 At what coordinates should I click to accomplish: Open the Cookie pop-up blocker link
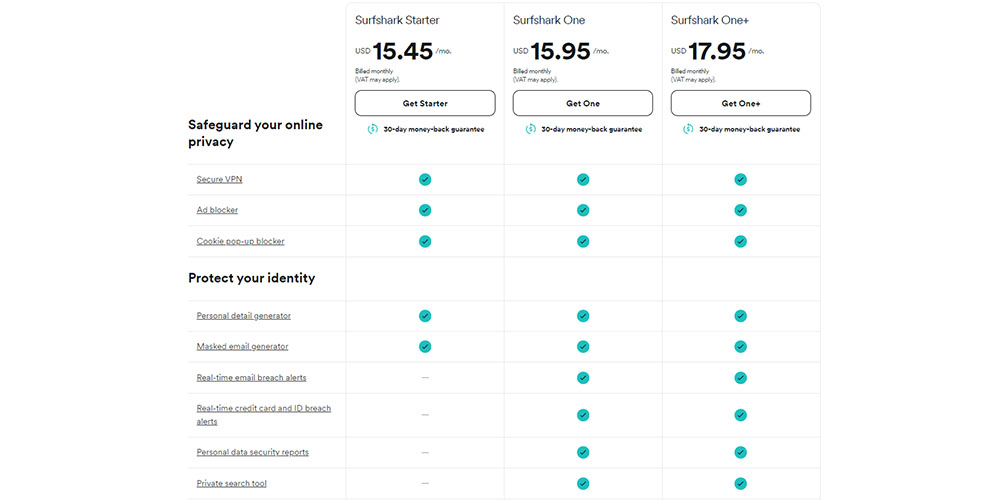pyautogui.click(x=240, y=241)
